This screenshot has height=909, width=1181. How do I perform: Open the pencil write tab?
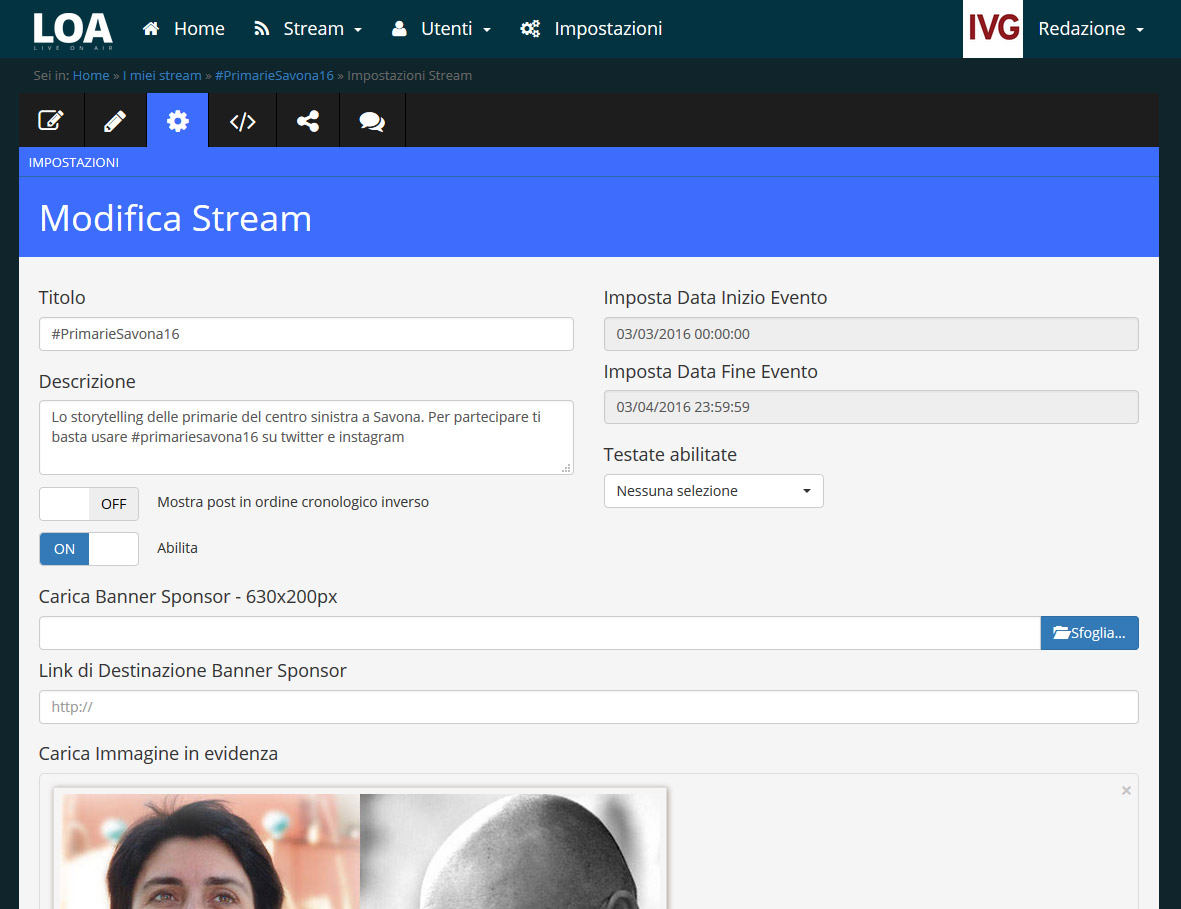pyautogui.click(x=115, y=120)
